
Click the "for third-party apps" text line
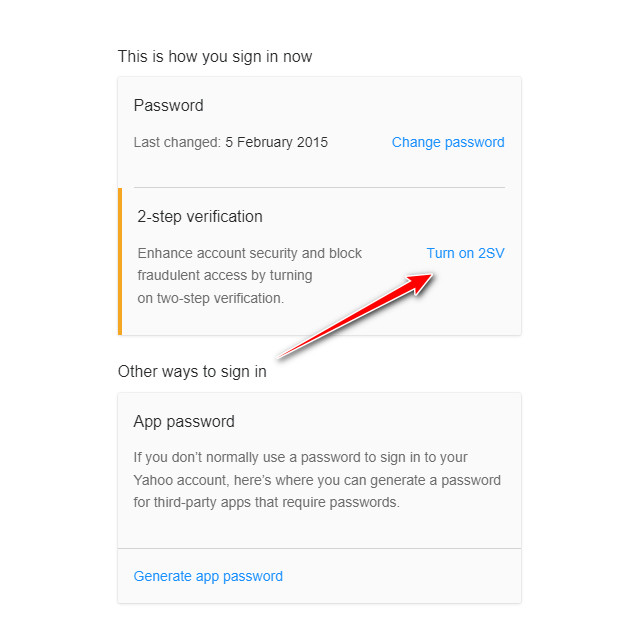click(x=266, y=502)
